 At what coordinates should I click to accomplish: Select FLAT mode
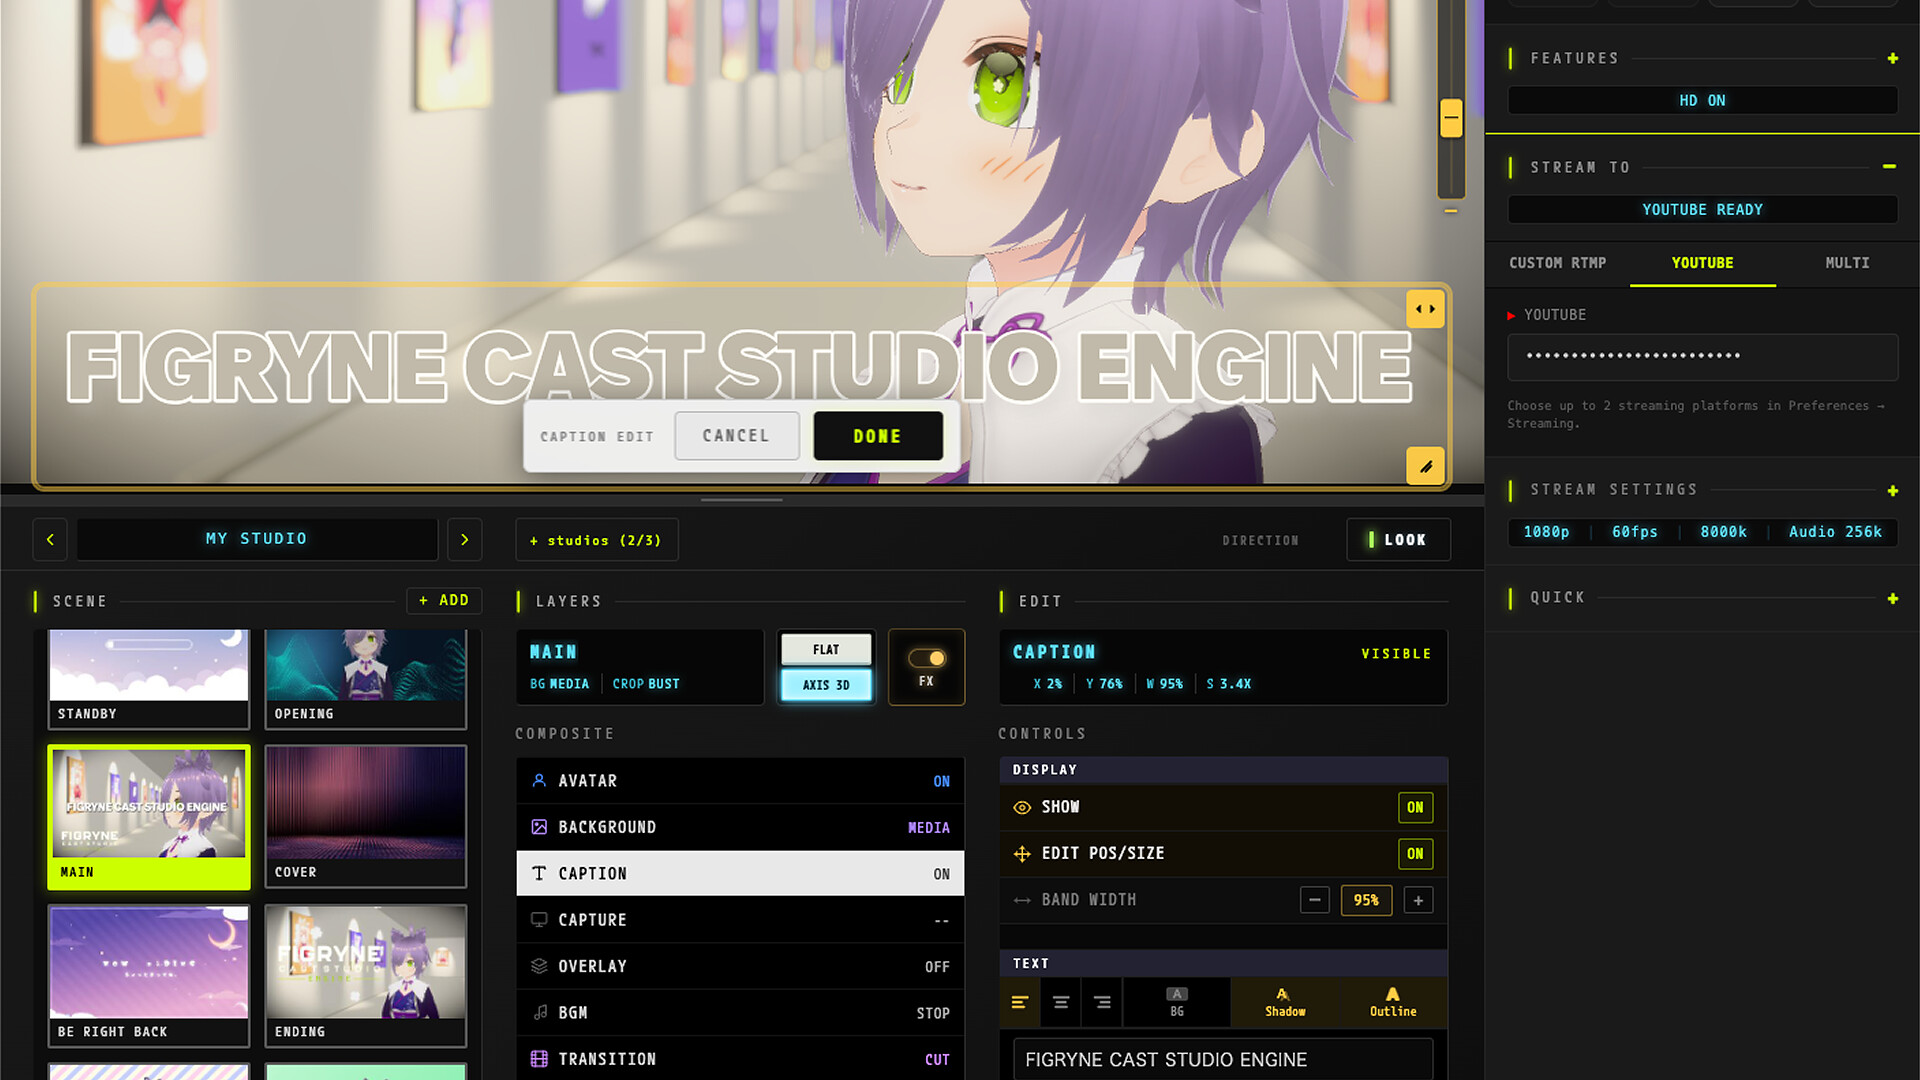(826, 649)
